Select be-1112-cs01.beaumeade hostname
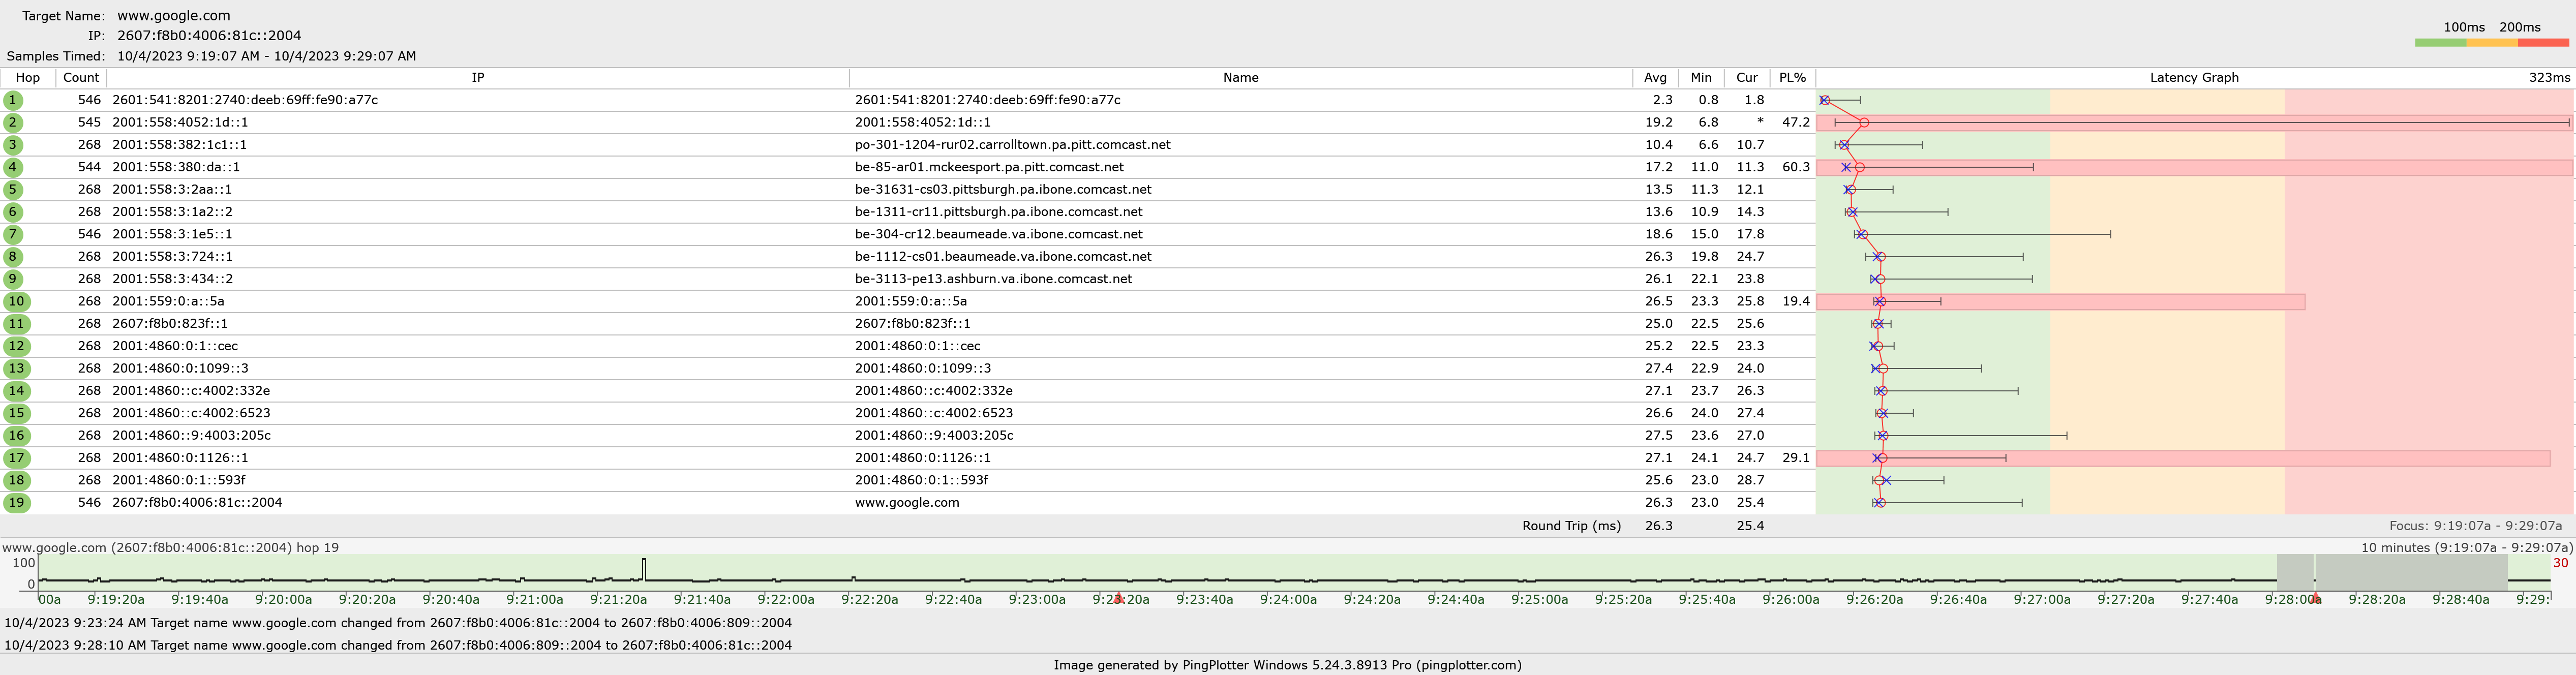The width and height of the screenshot is (2576, 675). [x=1003, y=256]
